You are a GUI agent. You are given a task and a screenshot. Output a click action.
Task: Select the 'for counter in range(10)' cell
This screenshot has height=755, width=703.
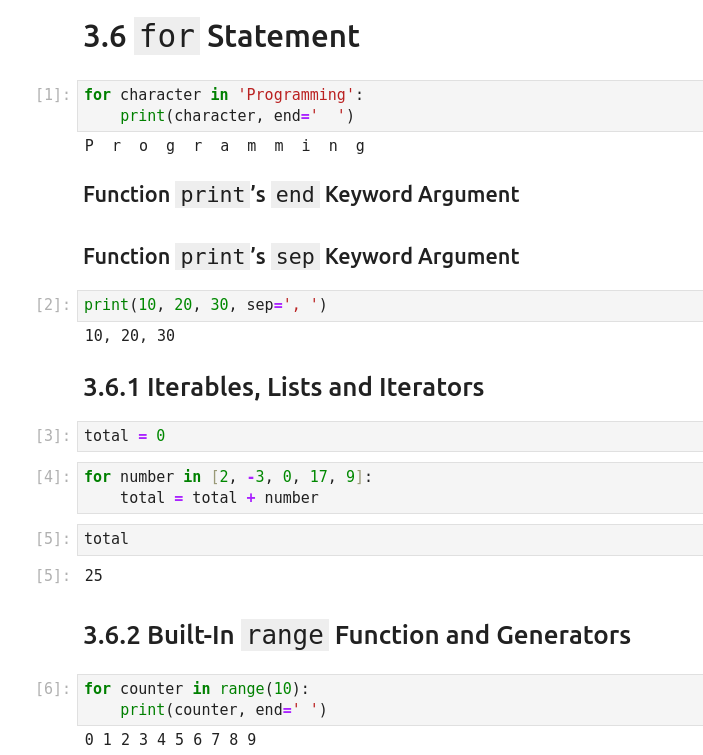pyautogui.click(x=390, y=699)
